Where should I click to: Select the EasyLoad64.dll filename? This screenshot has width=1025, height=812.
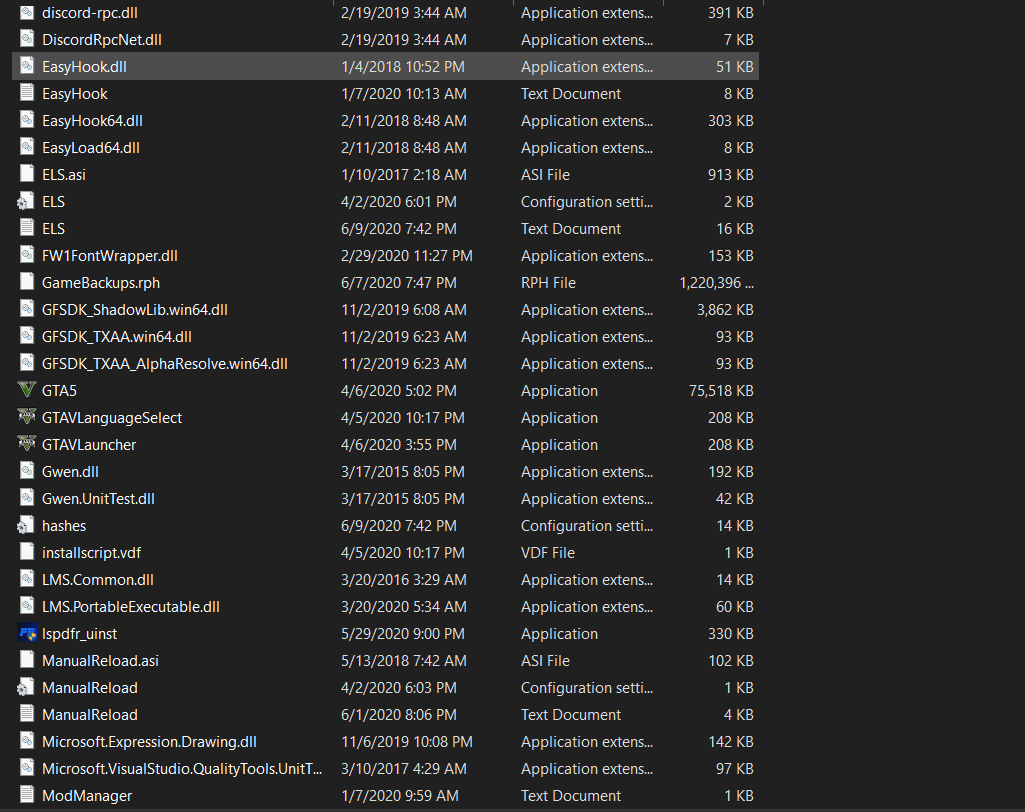coord(91,148)
